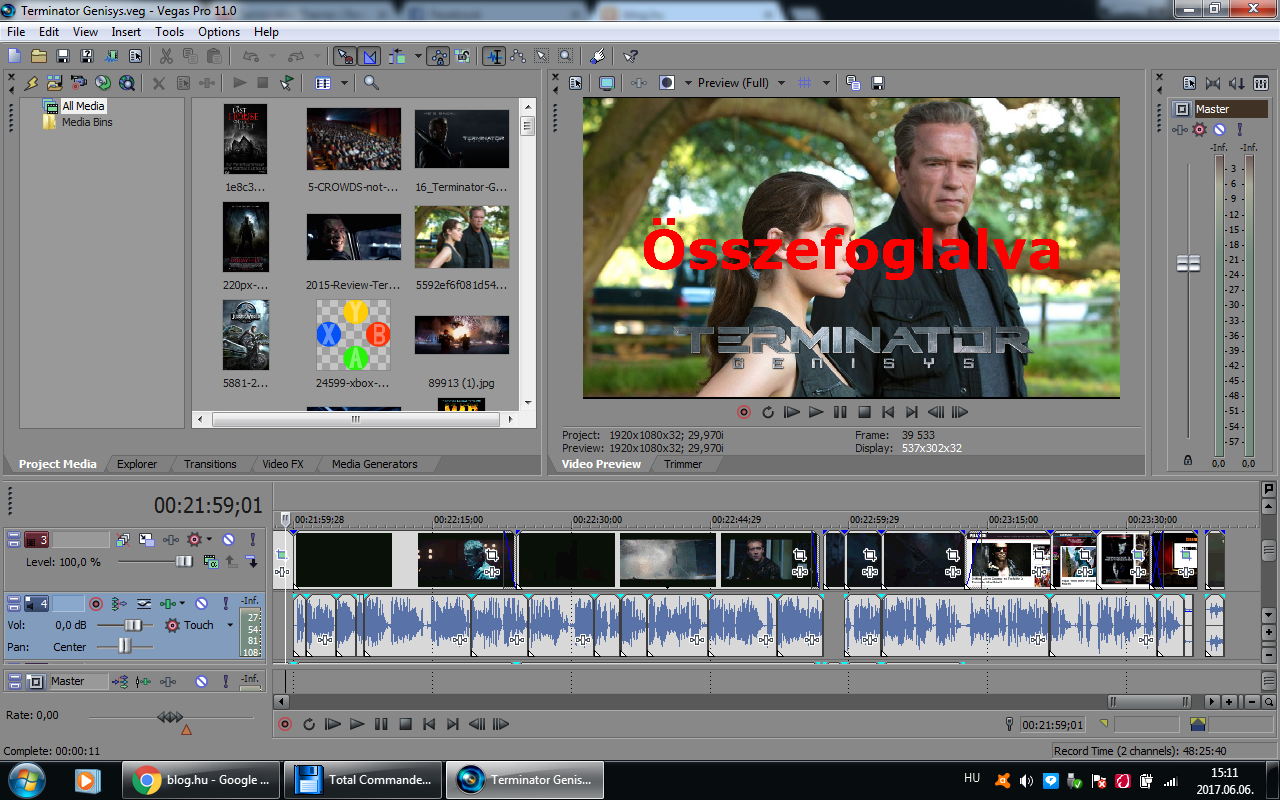1280x800 pixels.
Task: Select the 24599-xbox media thumbnail
Action: click(353, 335)
